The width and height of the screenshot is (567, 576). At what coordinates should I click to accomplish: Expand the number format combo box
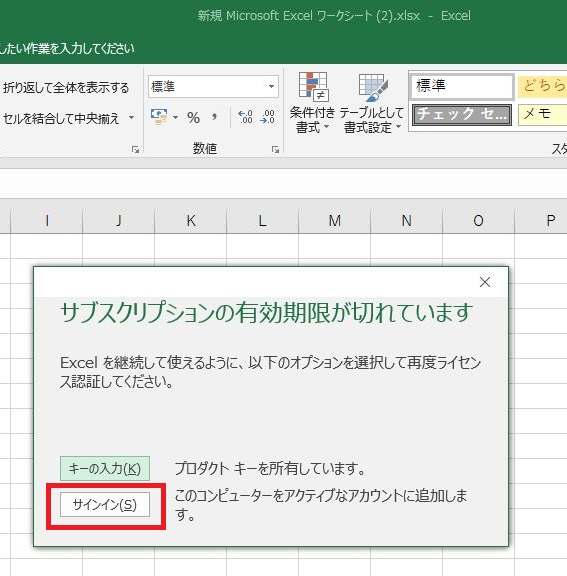(271, 87)
